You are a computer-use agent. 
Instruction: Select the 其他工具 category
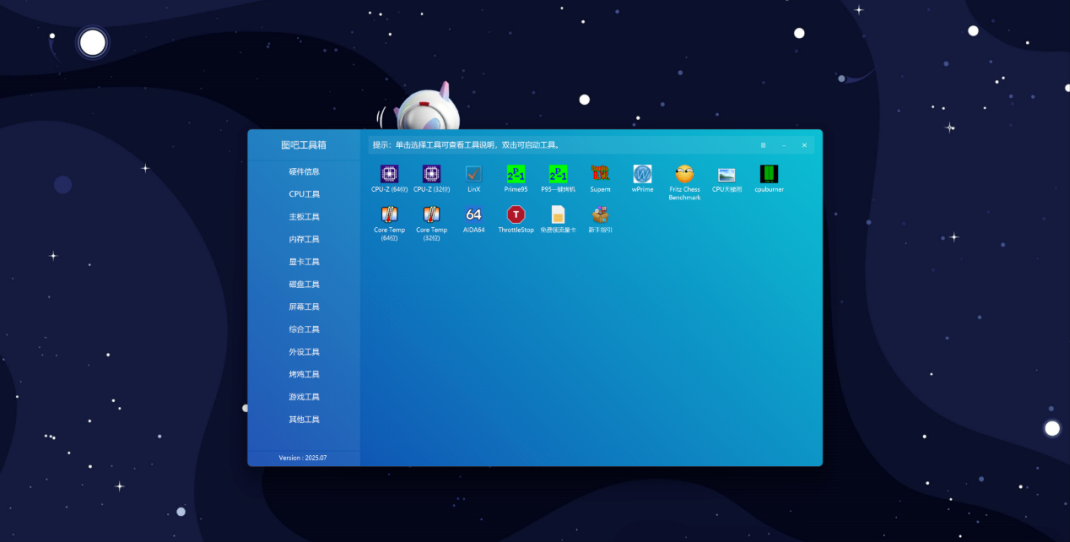(304, 420)
